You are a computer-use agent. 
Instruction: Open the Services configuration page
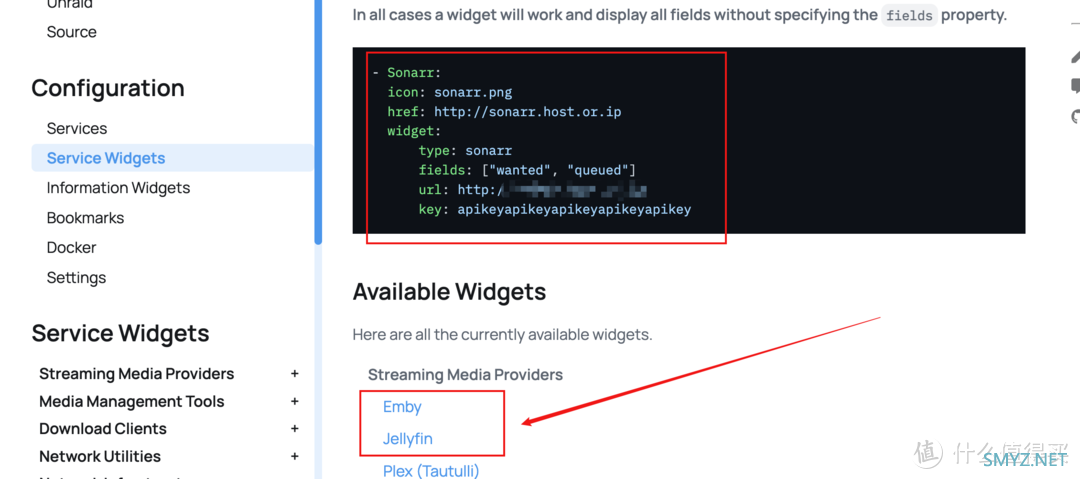point(76,128)
